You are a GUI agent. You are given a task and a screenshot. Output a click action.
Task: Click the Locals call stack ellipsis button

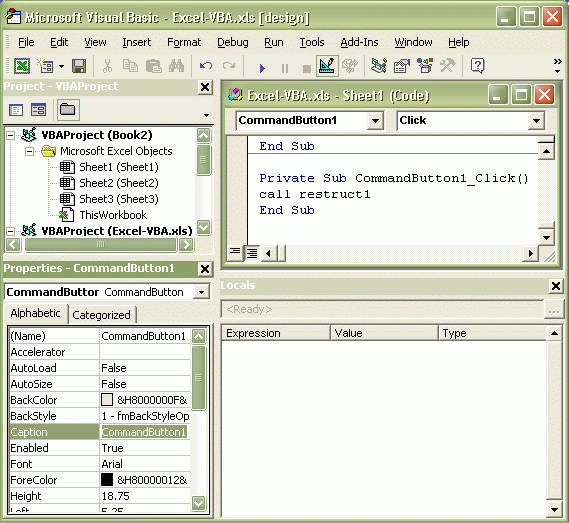pos(554,310)
